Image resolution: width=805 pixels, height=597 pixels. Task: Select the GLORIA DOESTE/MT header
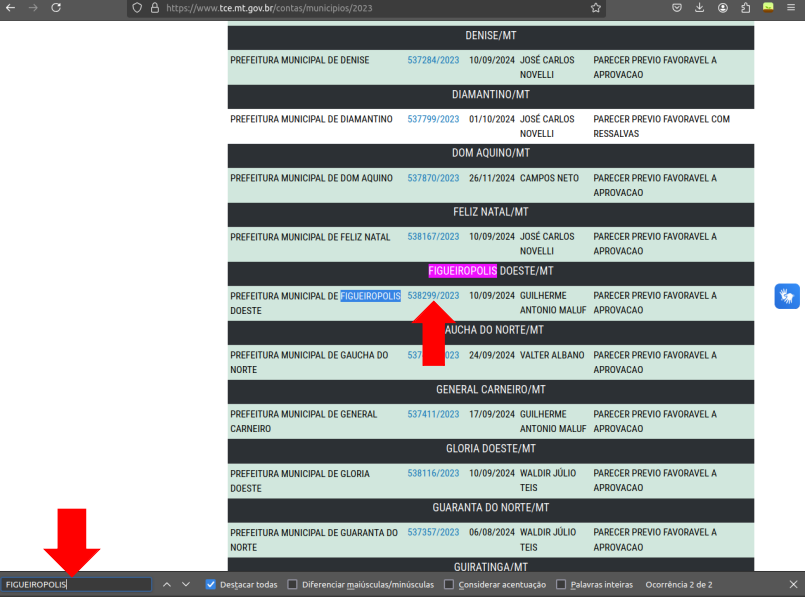click(491, 449)
